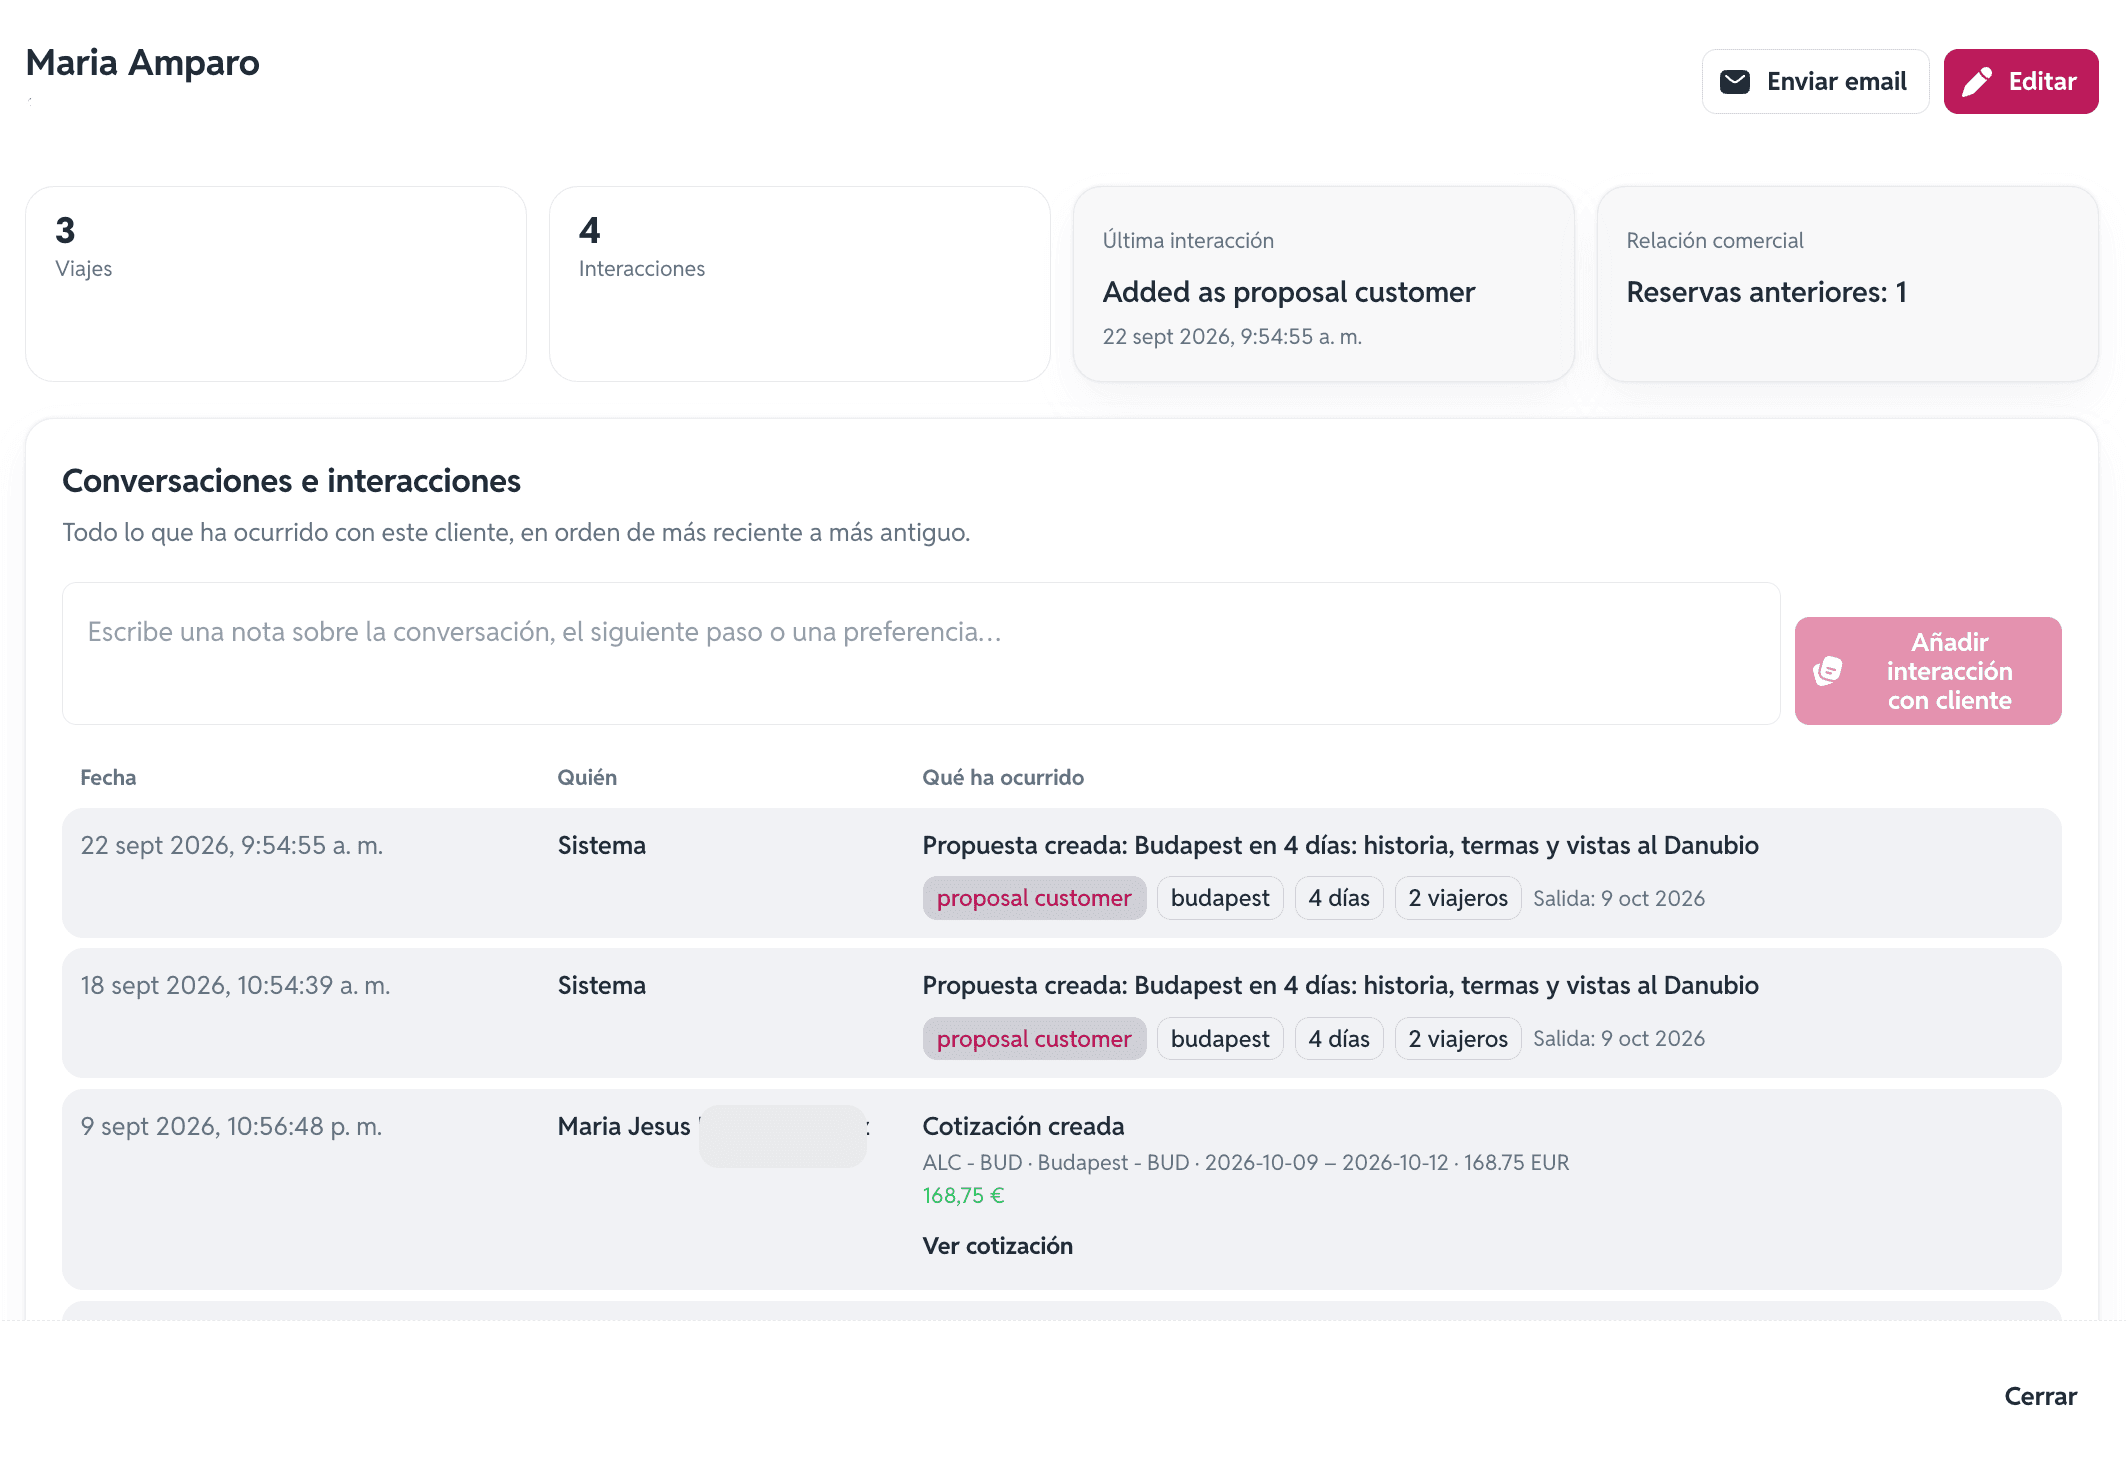The height and width of the screenshot is (1464, 2126).
Task: Open the Última interacción card
Action: tap(1324, 283)
